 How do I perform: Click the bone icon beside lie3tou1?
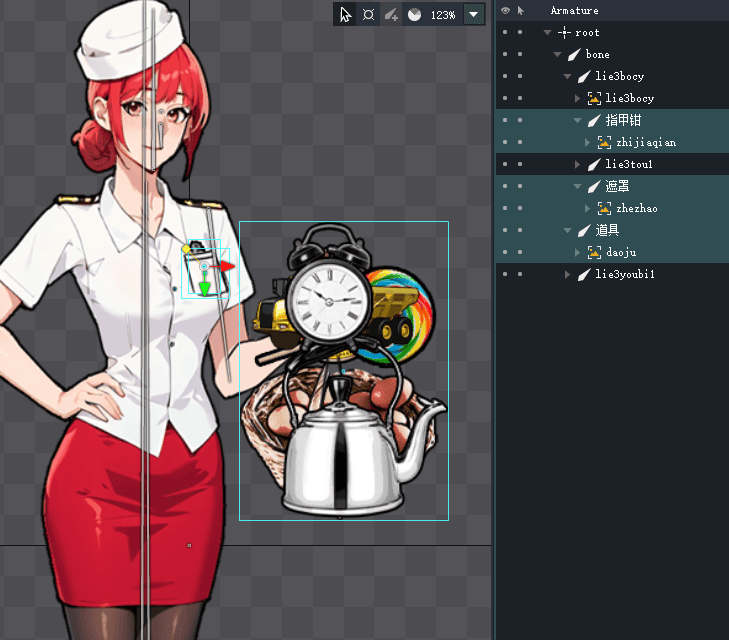tap(595, 164)
